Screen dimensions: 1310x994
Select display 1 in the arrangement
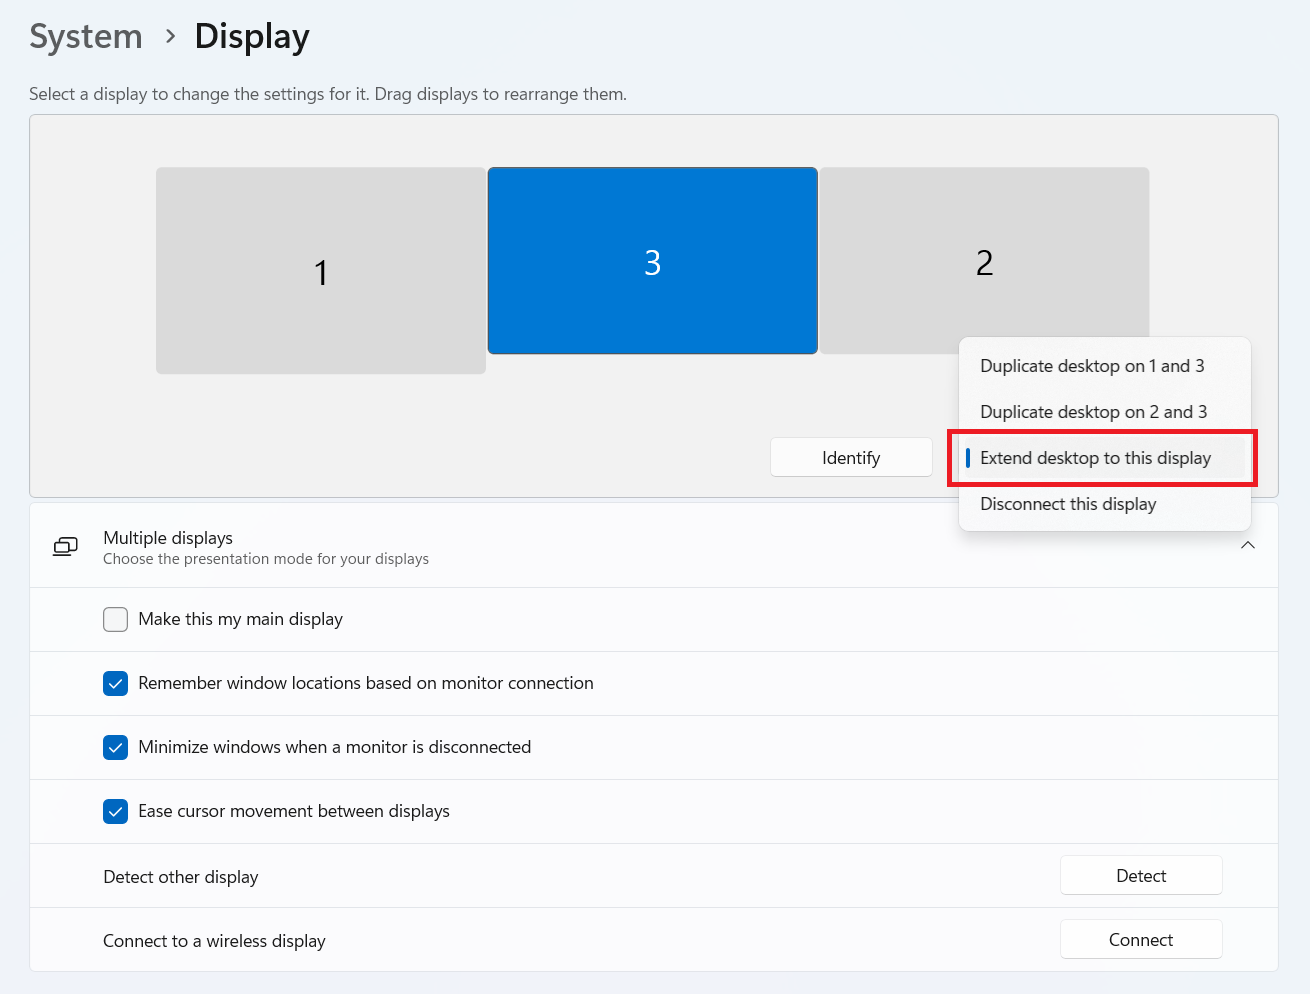click(x=320, y=271)
